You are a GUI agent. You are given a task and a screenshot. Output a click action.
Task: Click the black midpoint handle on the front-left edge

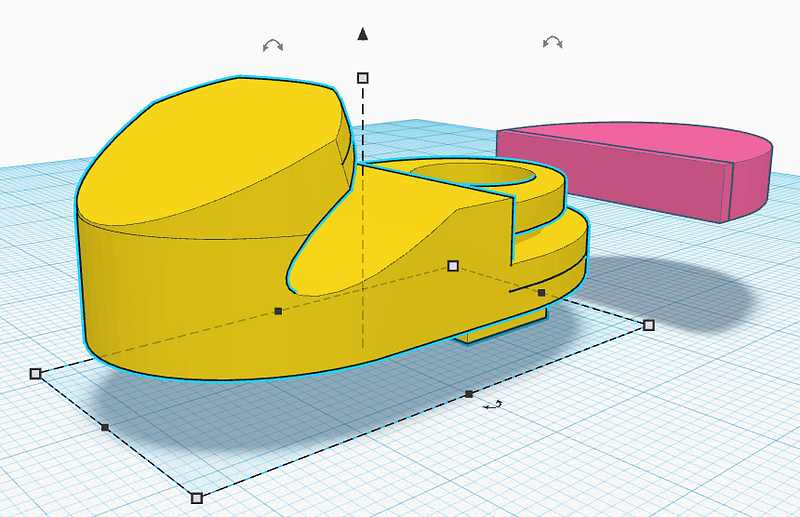(105, 427)
